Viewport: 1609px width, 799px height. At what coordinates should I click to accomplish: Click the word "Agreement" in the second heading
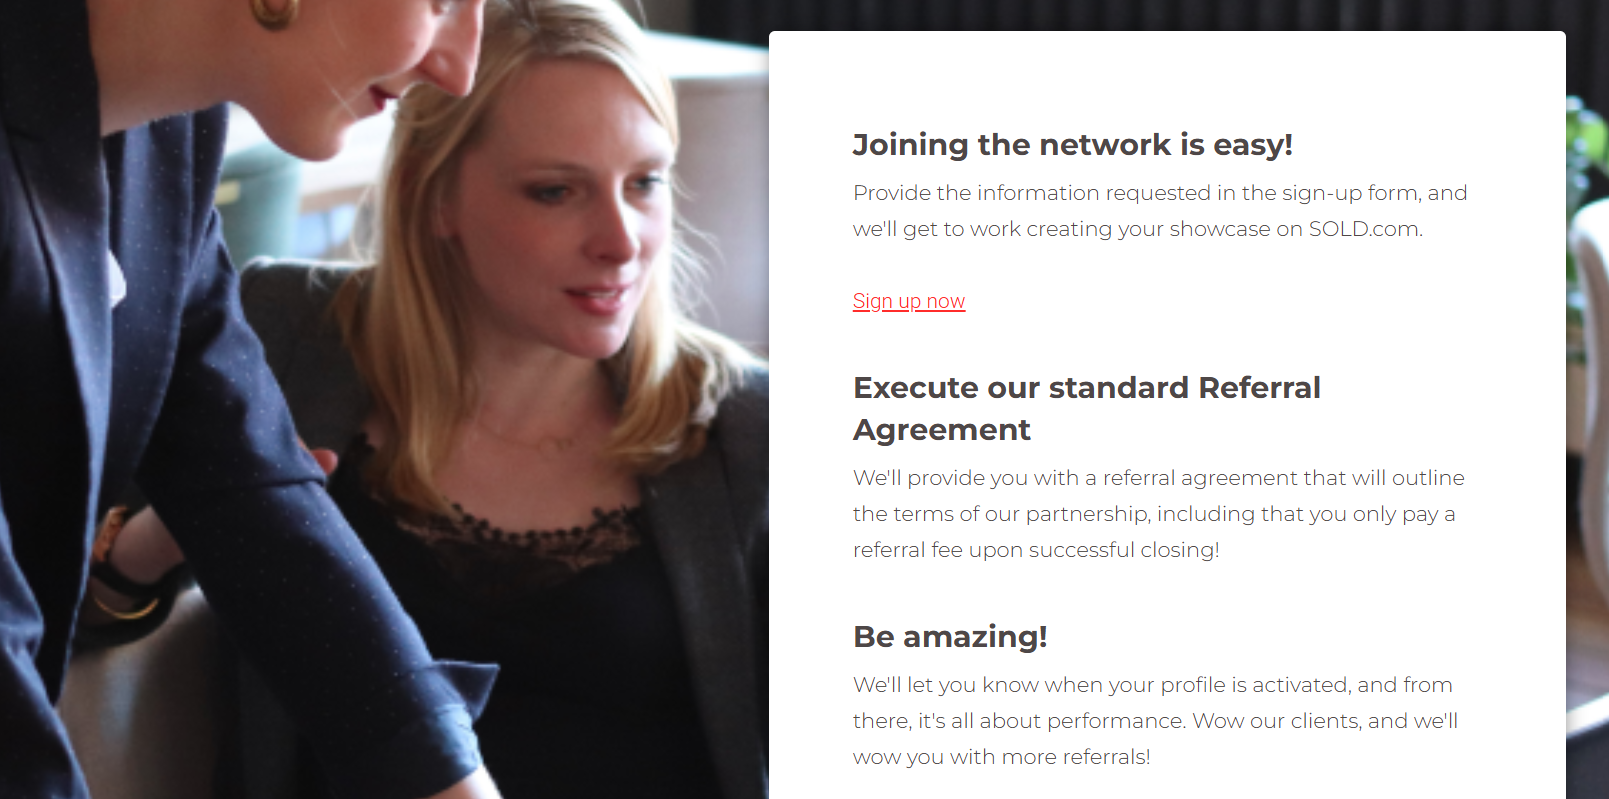[x=941, y=430]
